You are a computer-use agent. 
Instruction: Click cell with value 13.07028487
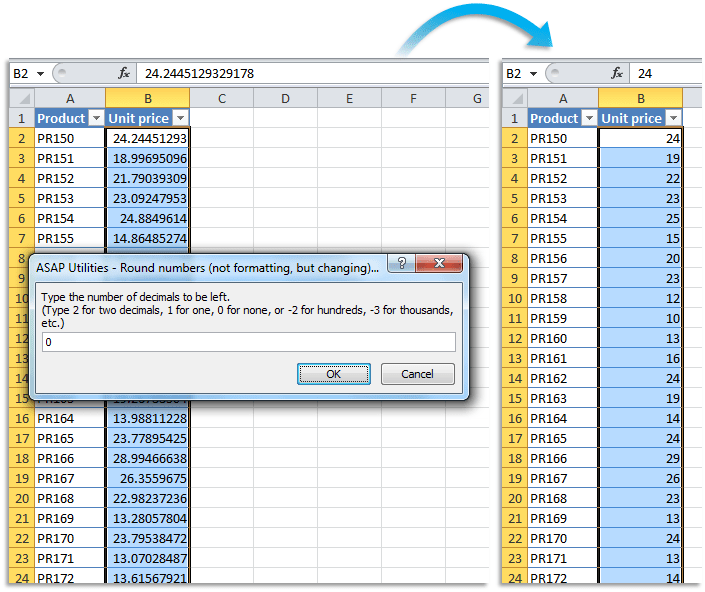click(x=147, y=558)
